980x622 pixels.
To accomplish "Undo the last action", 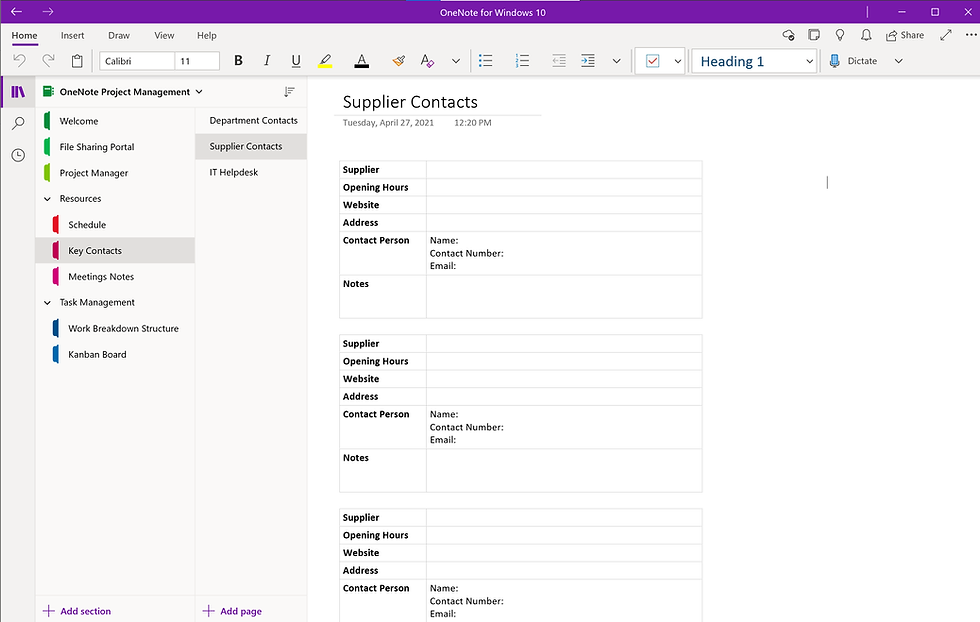I will [19, 61].
